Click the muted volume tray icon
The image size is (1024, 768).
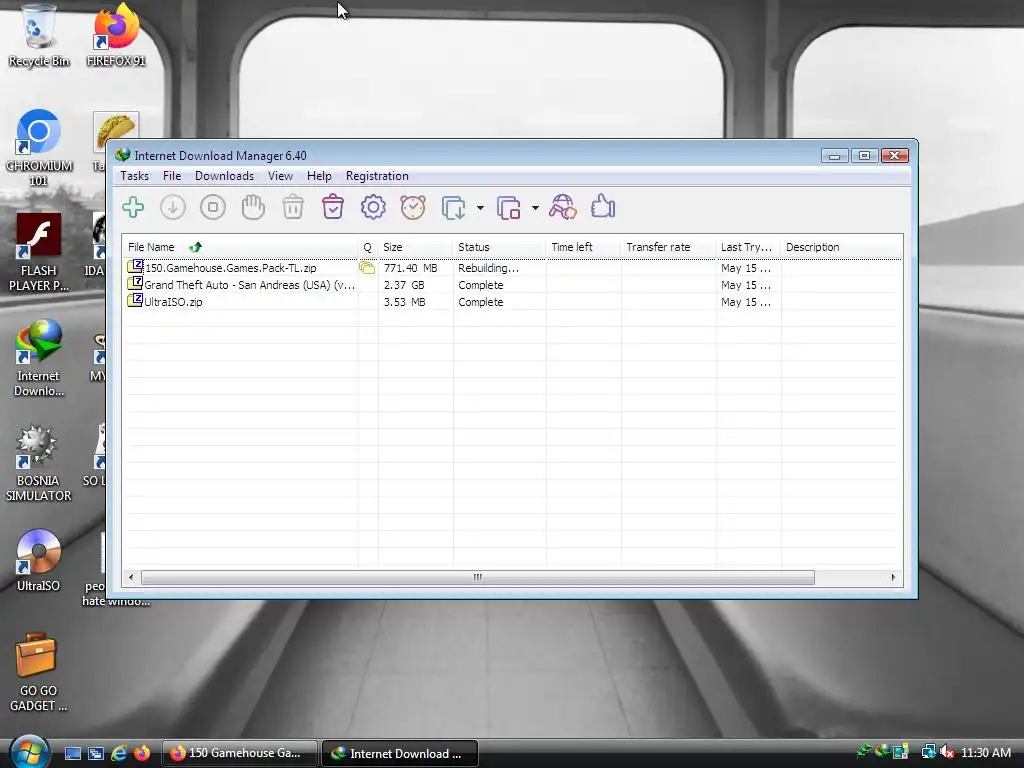point(947,752)
